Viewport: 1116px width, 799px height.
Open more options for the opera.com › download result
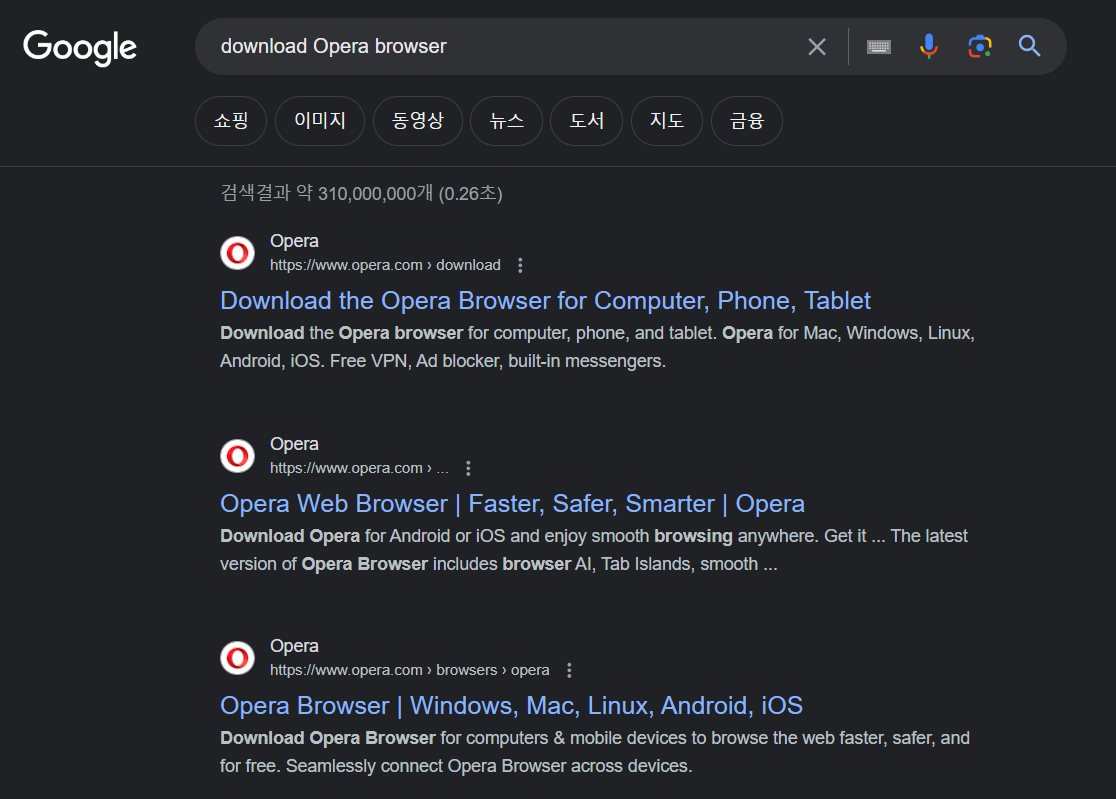pyautogui.click(x=520, y=265)
